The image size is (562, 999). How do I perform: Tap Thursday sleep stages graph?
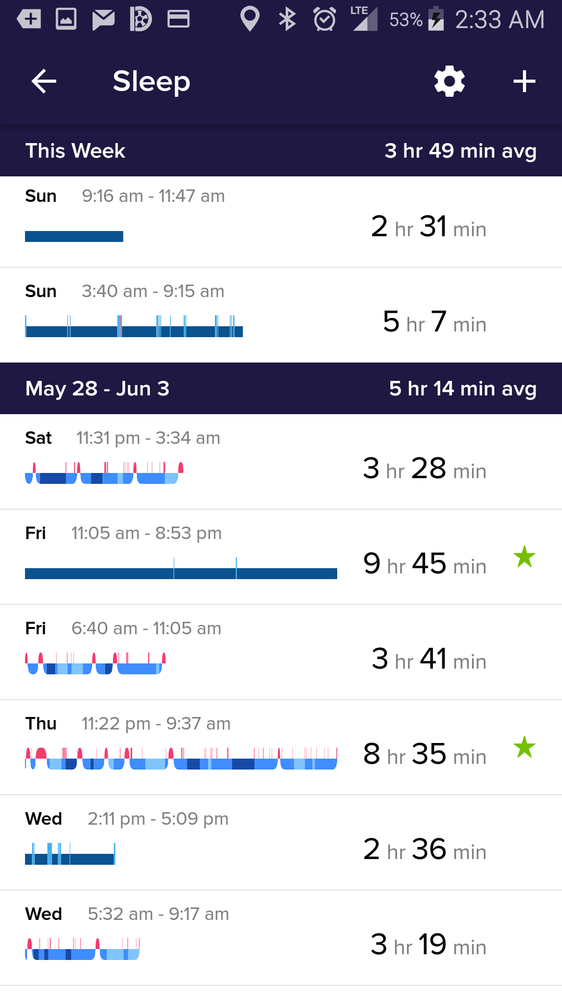coord(181,758)
